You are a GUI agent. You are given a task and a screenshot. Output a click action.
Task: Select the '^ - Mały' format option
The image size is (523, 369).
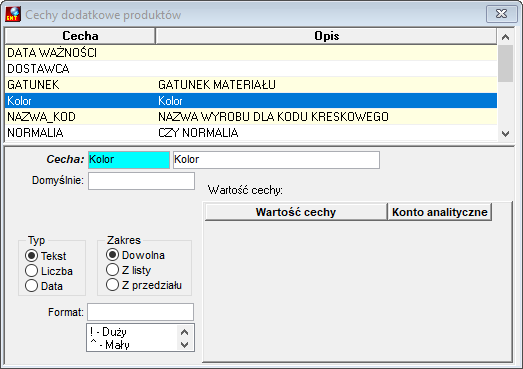point(132,344)
